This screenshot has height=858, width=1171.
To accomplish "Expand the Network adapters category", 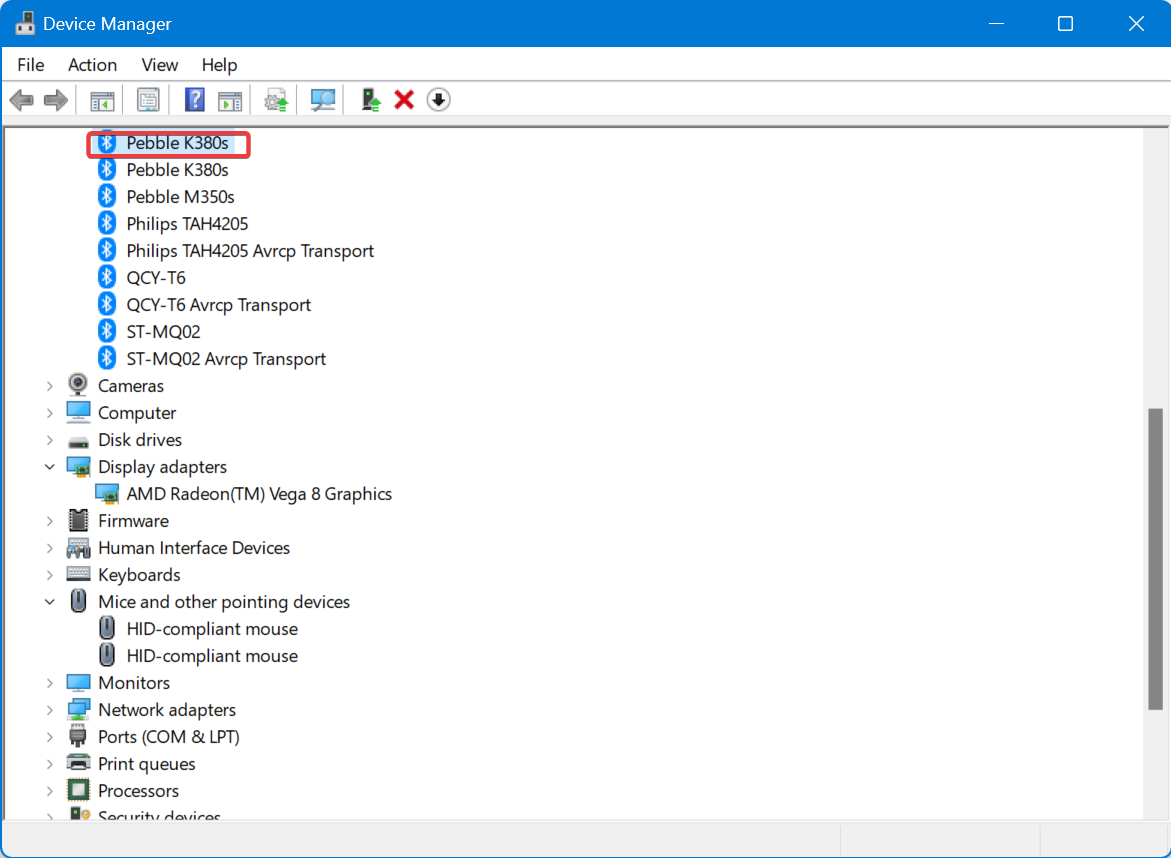I will point(50,709).
